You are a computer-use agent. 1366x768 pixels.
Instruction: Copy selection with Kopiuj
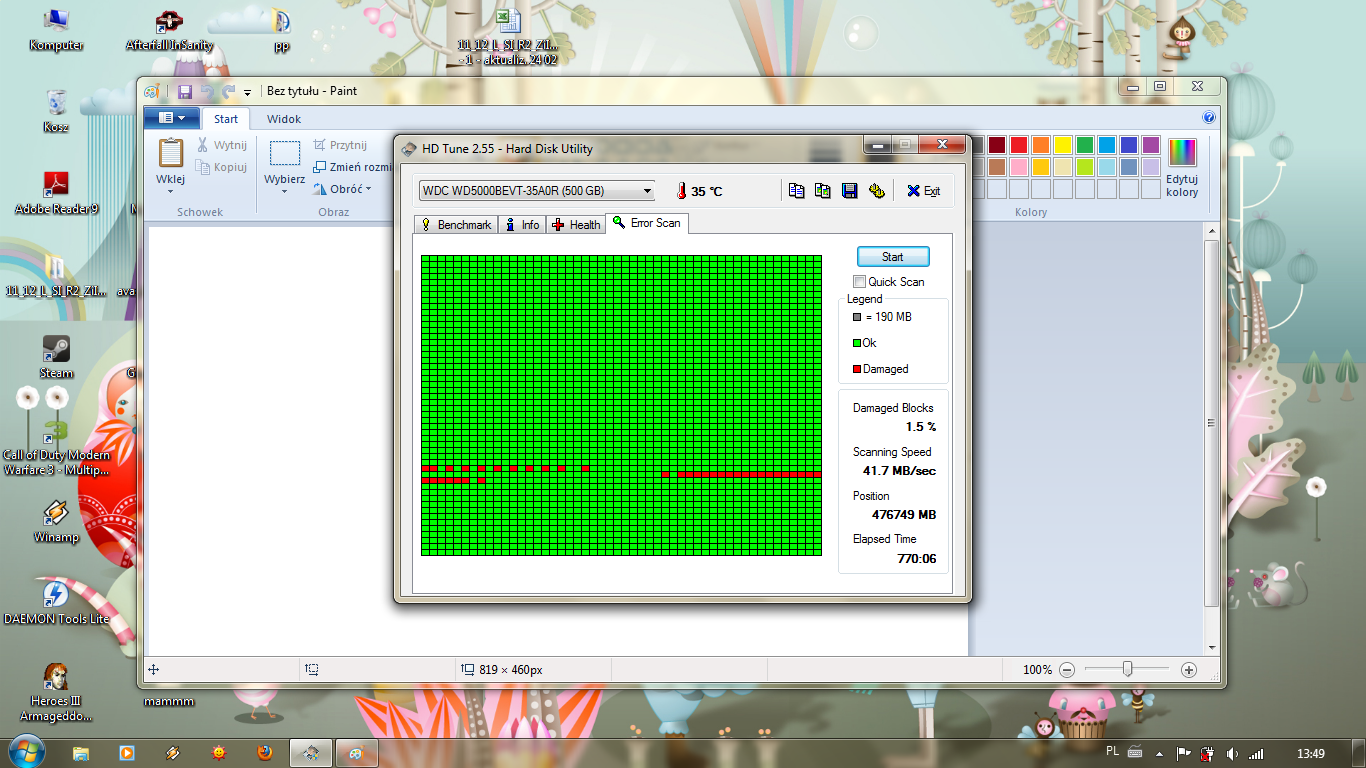[221, 167]
